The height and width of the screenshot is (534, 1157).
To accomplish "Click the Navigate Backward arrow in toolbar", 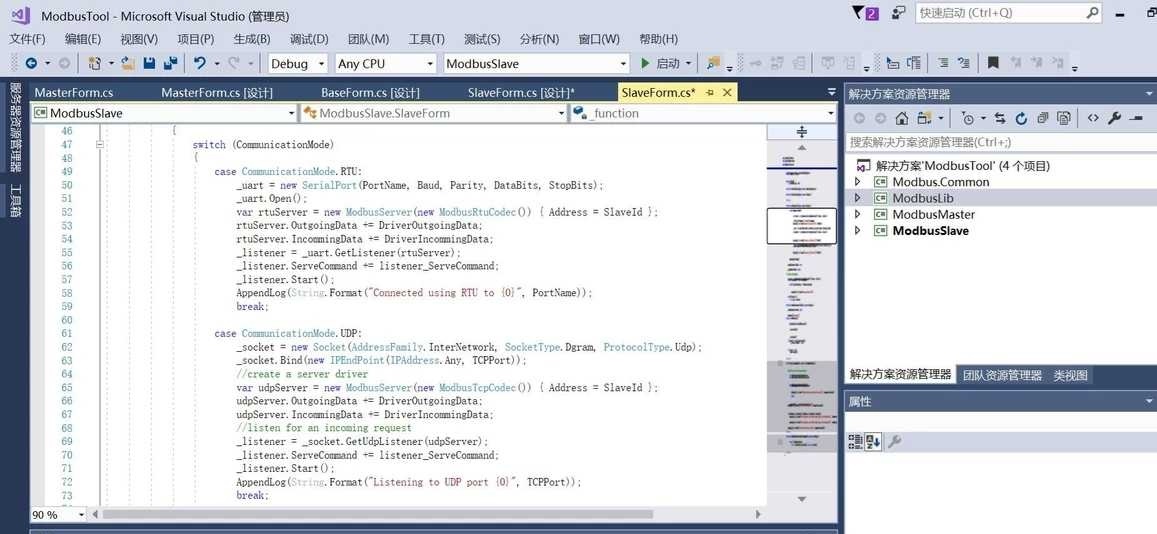I will (x=32, y=64).
